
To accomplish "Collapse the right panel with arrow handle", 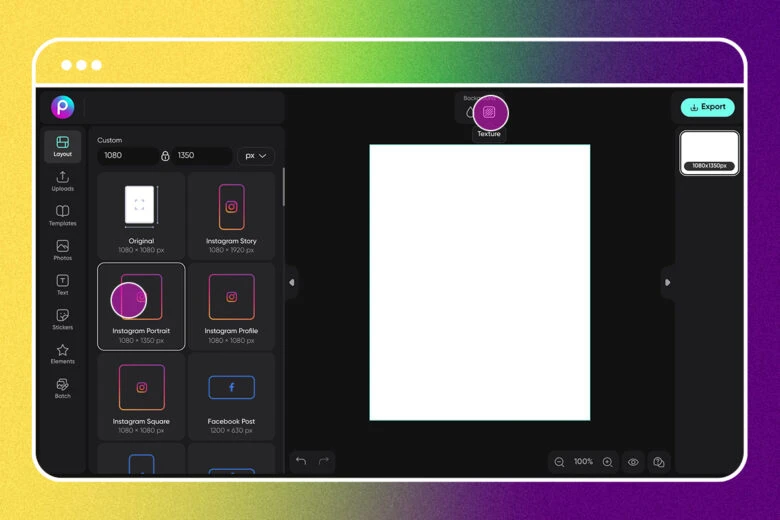I will click(x=667, y=283).
